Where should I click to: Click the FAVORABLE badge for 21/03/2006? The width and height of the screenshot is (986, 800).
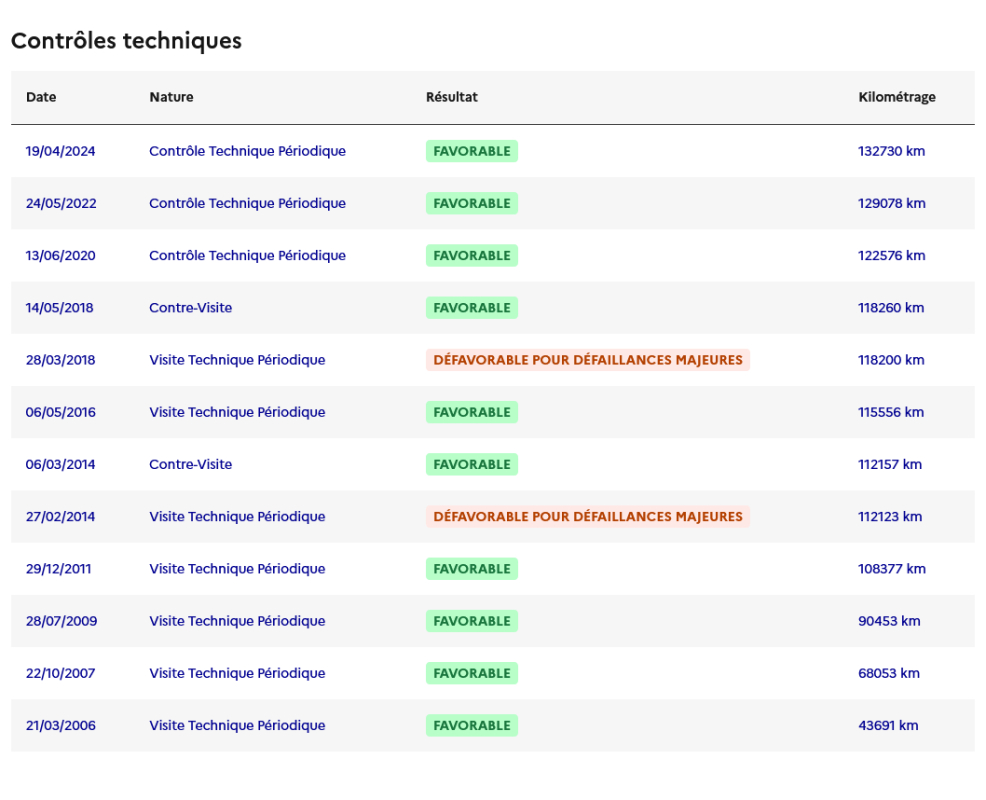pyautogui.click(x=472, y=725)
